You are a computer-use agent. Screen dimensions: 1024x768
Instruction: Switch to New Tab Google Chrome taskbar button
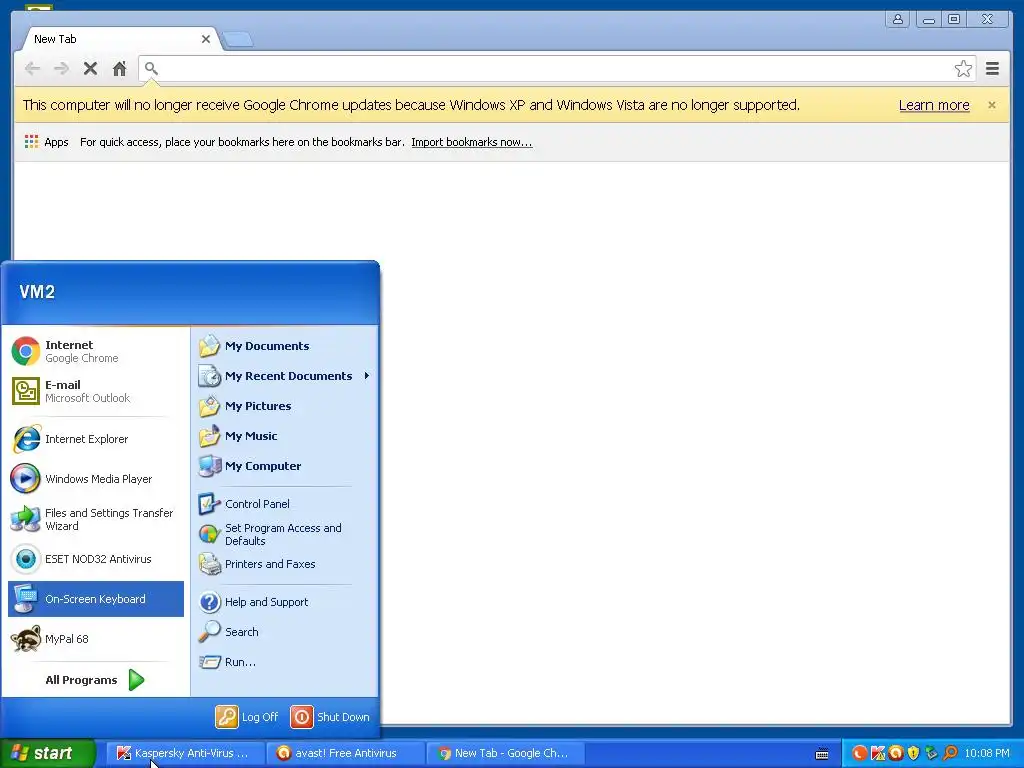[506, 754]
